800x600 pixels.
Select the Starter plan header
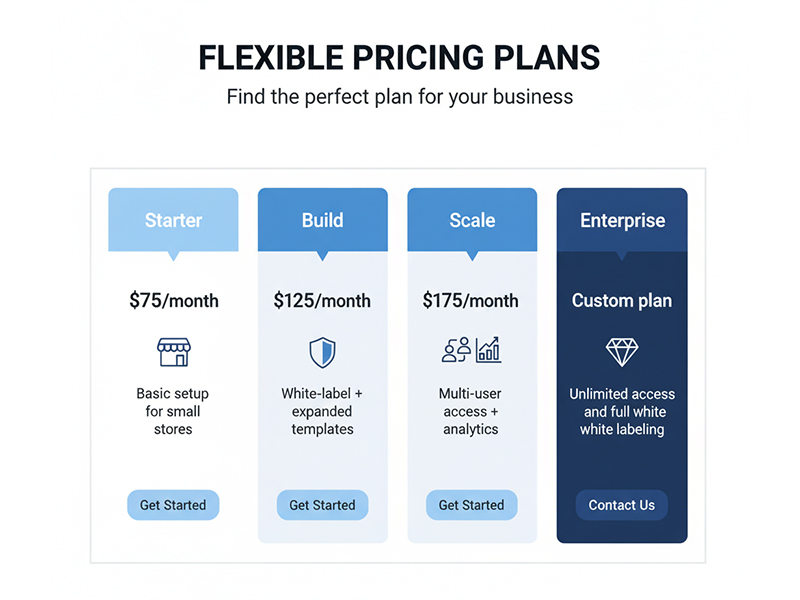click(x=173, y=220)
